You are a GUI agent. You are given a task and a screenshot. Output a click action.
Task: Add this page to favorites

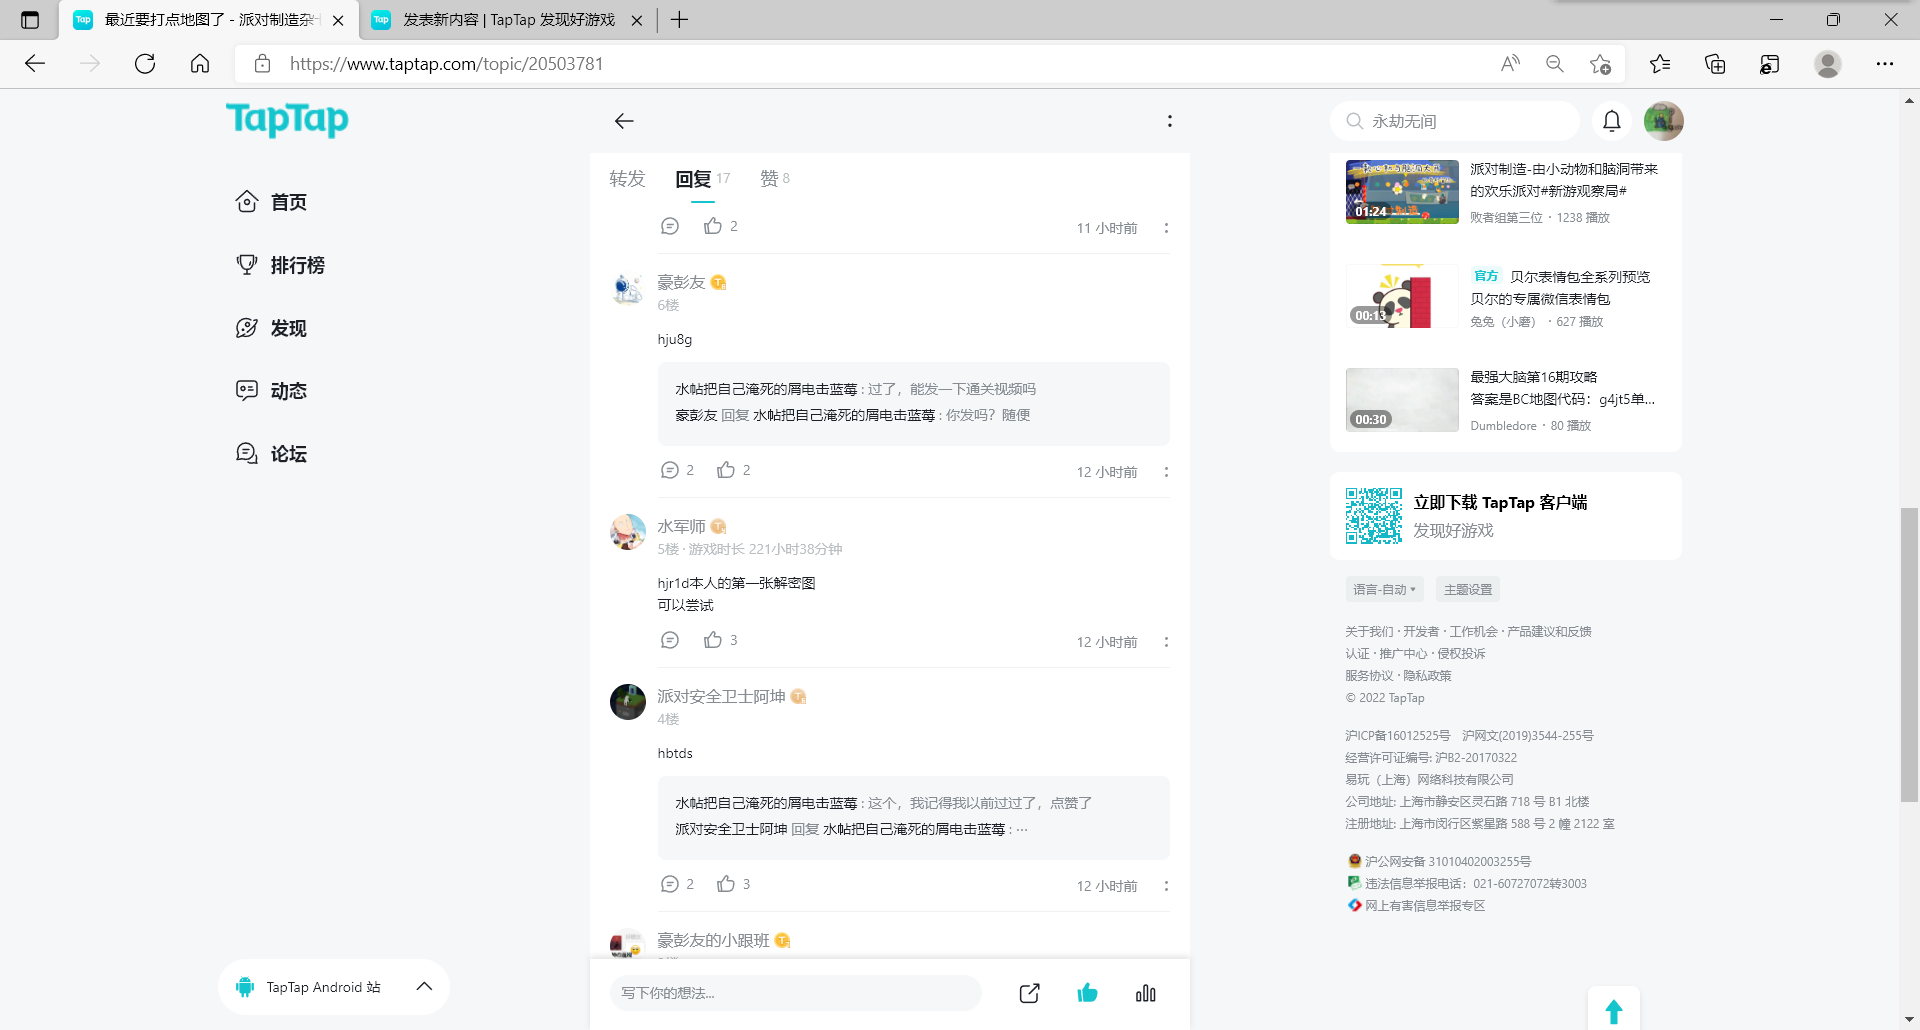[x=1600, y=64]
